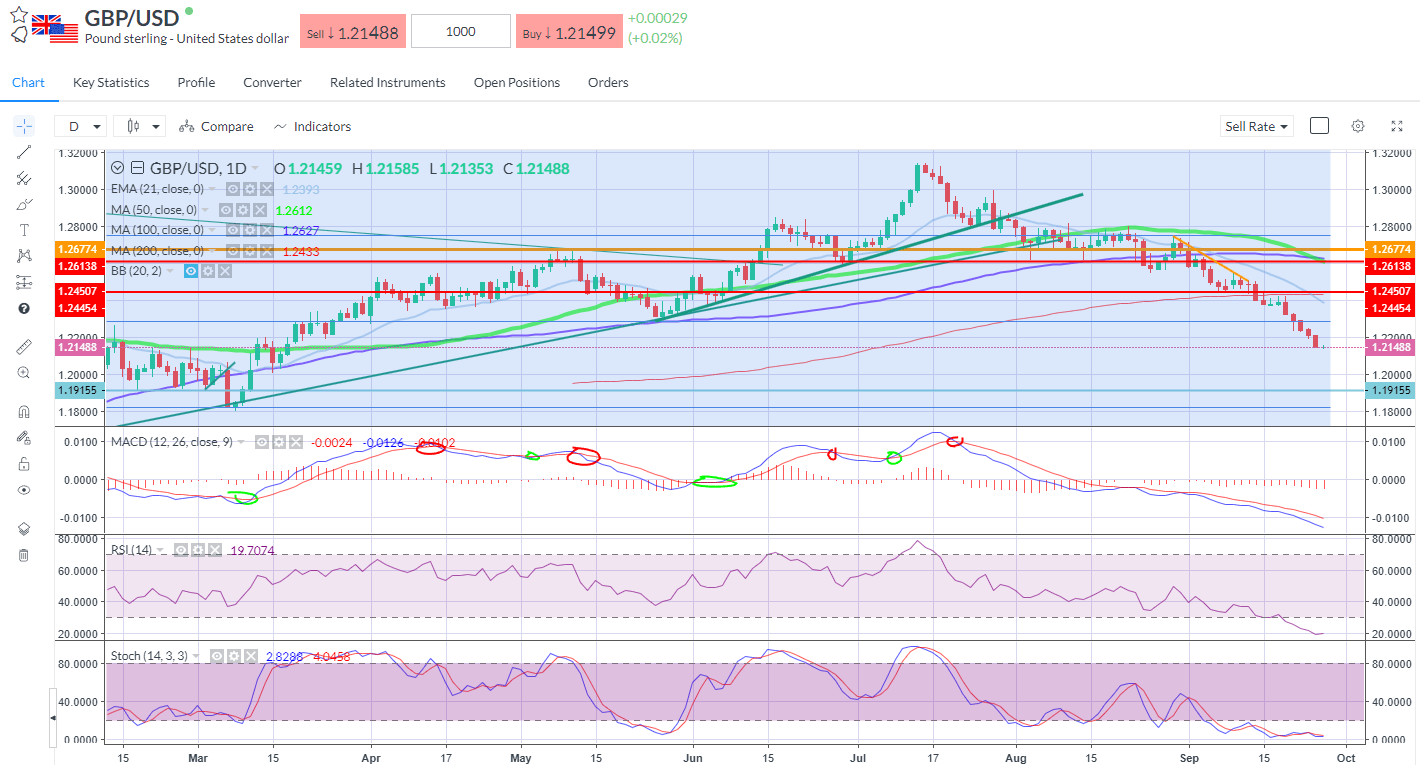Viewport: 1423px width, 765px height.
Task: Open the Stoch legend dropdown arrow
Action: (196, 656)
